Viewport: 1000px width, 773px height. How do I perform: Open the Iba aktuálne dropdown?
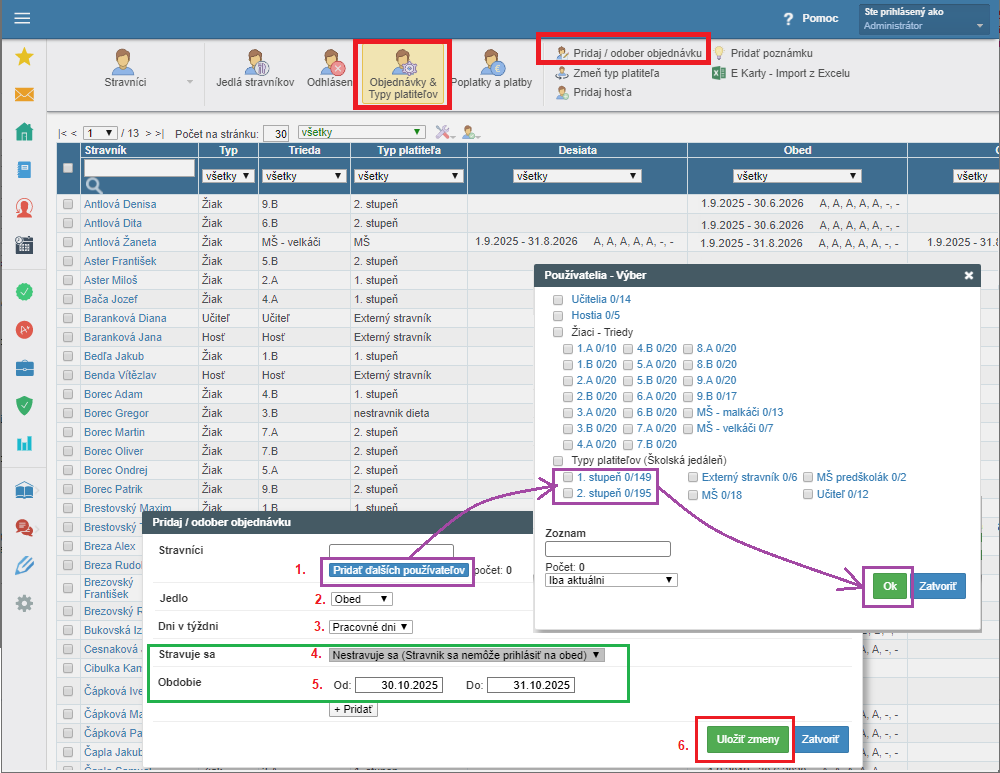[611, 579]
